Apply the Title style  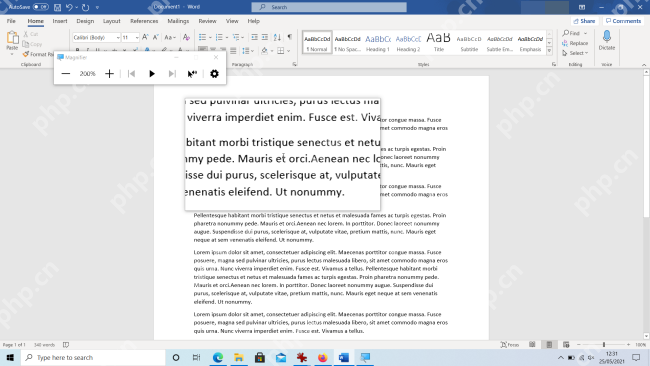click(439, 42)
